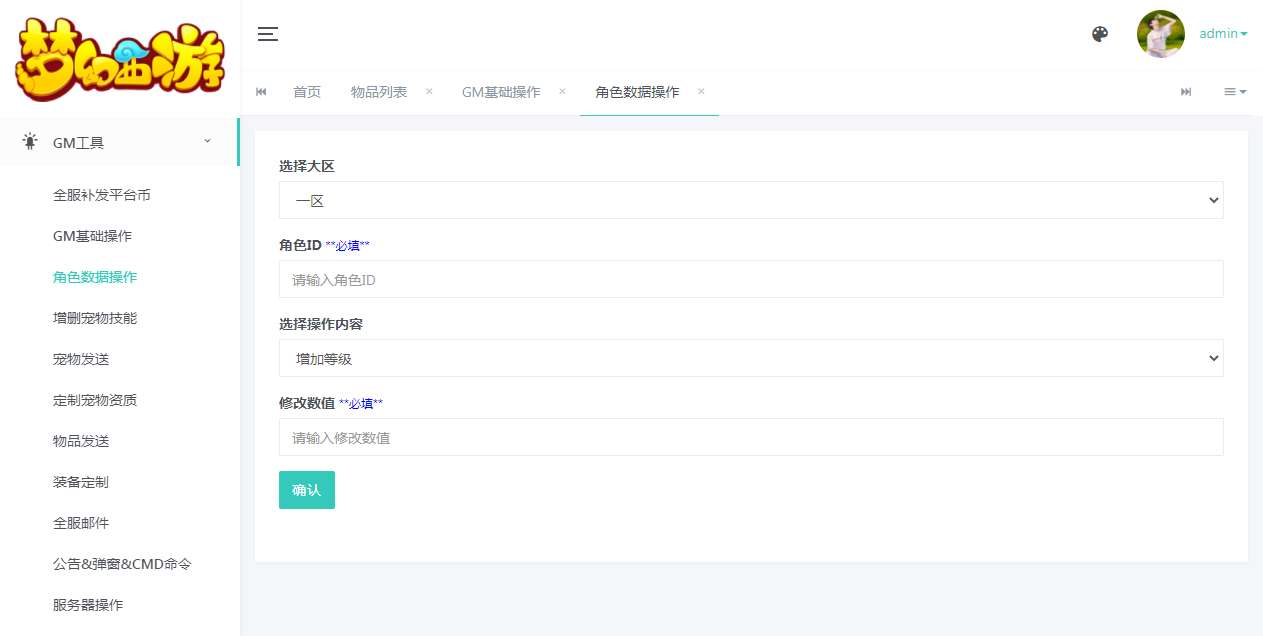Focus the 角色ID input field

pyautogui.click(x=750, y=280)
